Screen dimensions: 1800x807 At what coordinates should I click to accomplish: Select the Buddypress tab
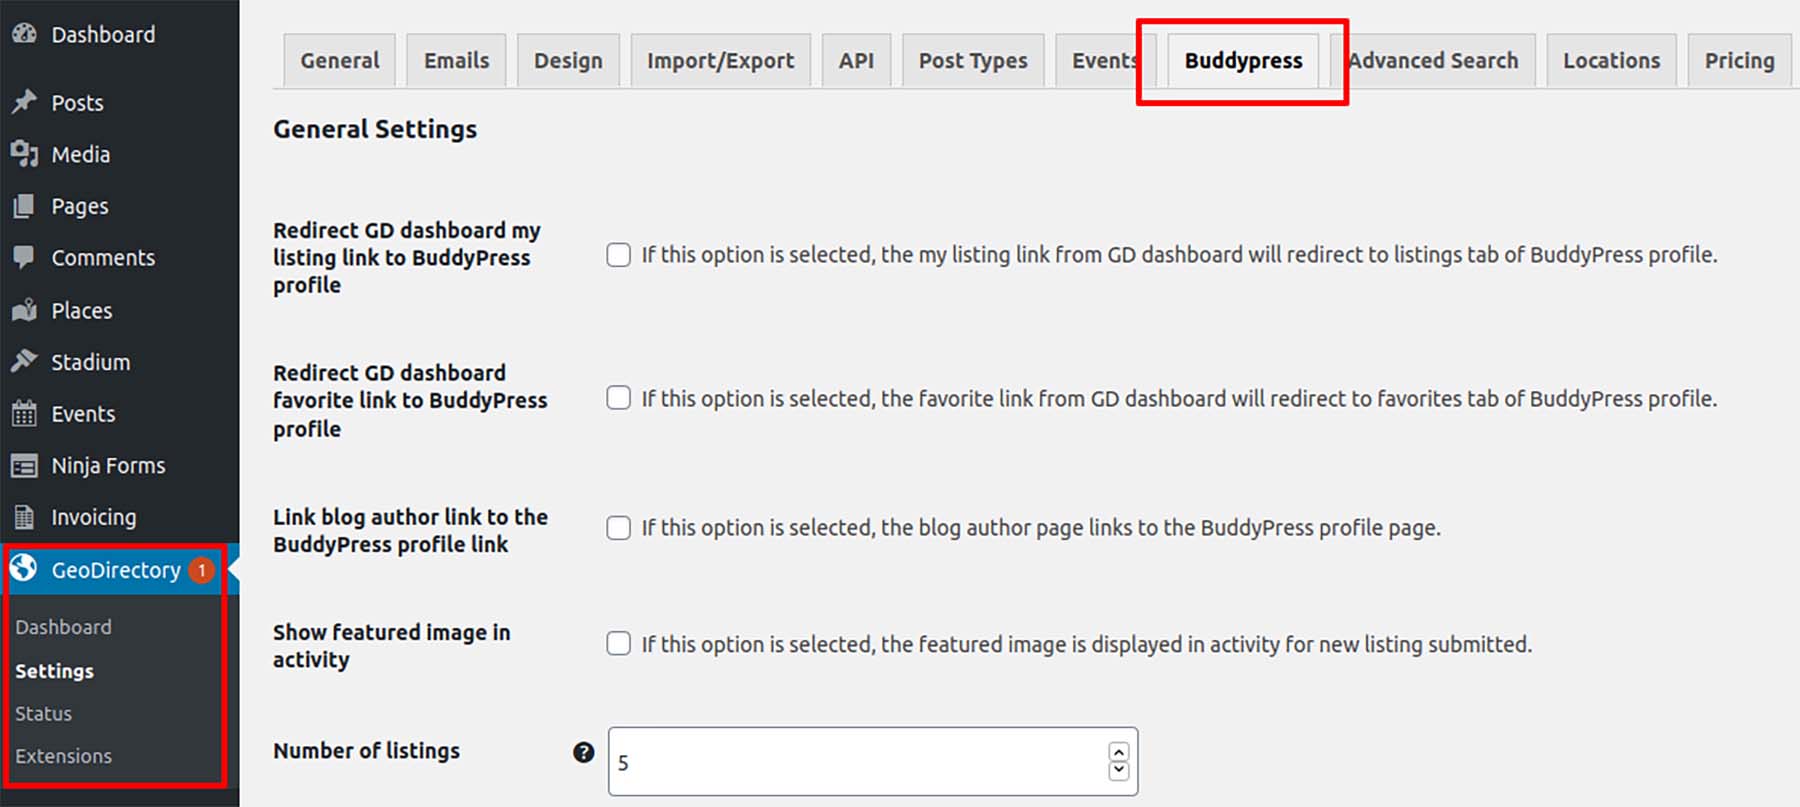pos(1244,61)
